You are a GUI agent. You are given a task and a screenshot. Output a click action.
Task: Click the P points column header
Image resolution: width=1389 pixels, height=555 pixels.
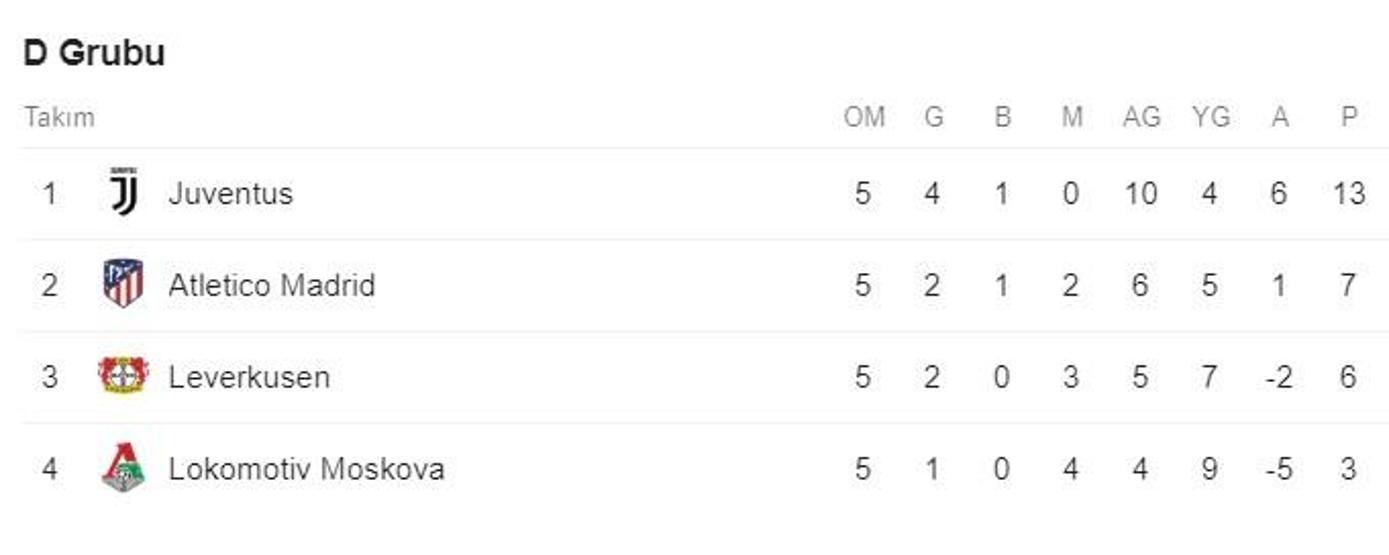pos(1349,117)
